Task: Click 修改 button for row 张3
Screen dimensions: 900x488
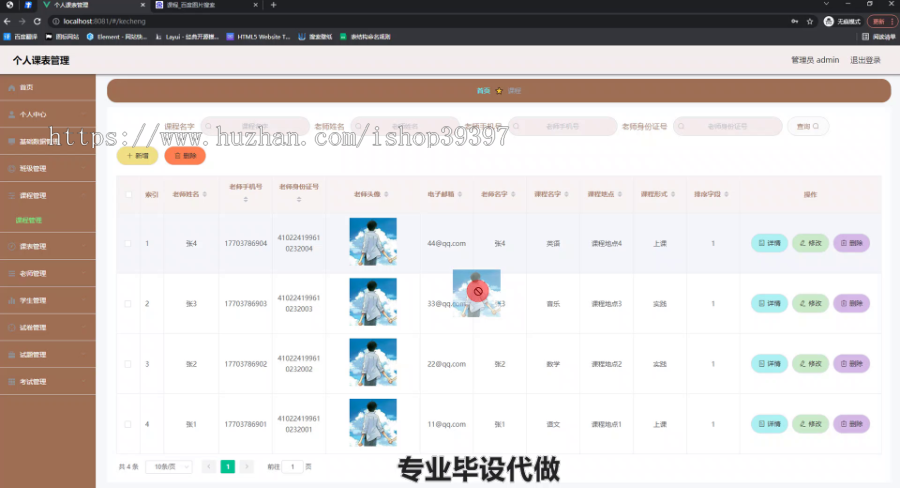Action: [x=810, y=303]
